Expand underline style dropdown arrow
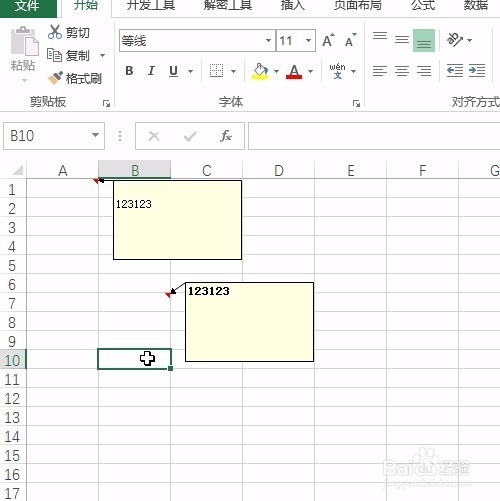This screenshot has height=501, width=500. (190, 71)
